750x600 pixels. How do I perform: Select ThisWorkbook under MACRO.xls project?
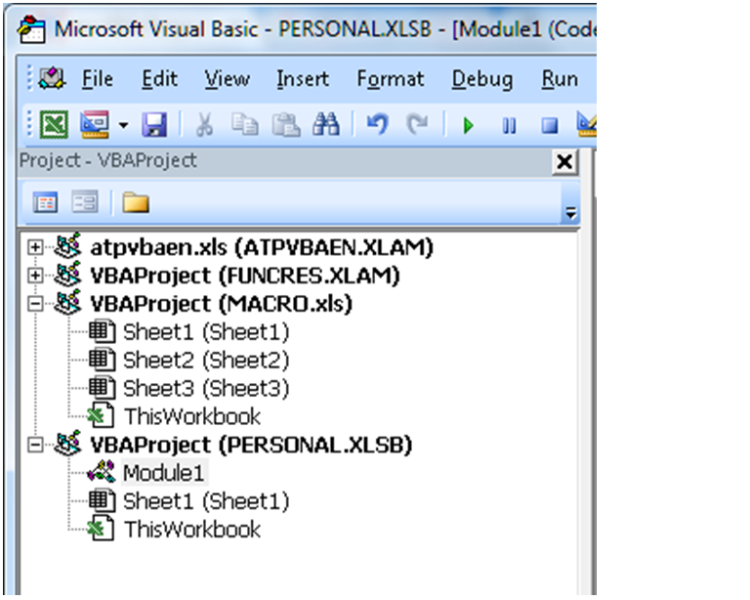click(191, 416)
